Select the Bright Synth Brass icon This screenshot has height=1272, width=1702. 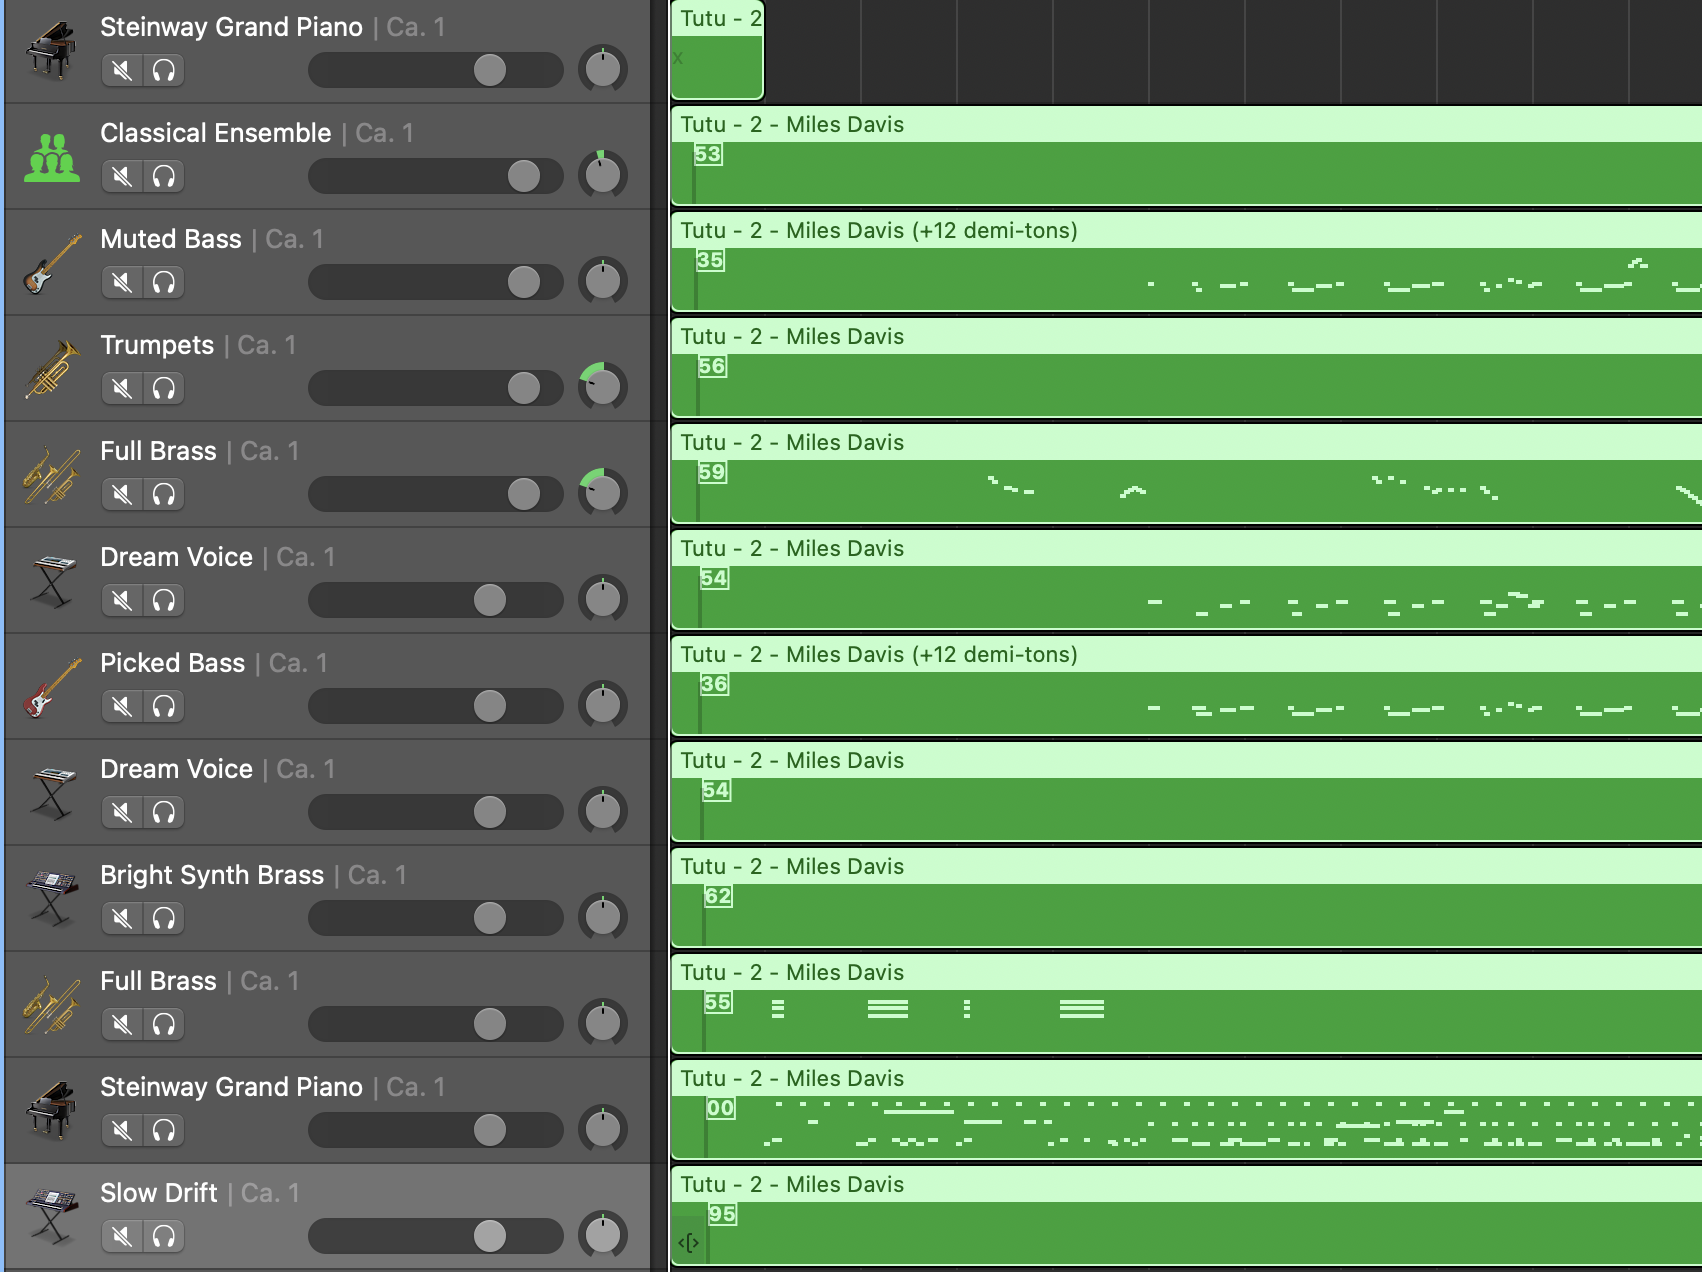coord(50,898)
